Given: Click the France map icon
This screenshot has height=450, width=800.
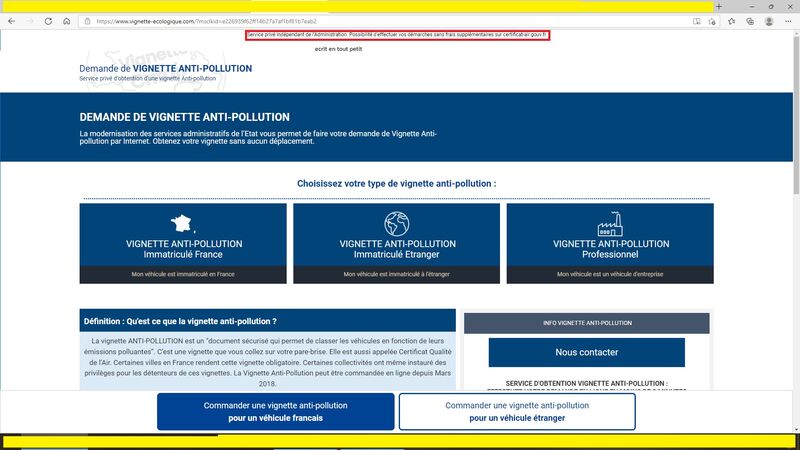Looking at the screenshot, I should pyautogui.click(x=182, y=223).
